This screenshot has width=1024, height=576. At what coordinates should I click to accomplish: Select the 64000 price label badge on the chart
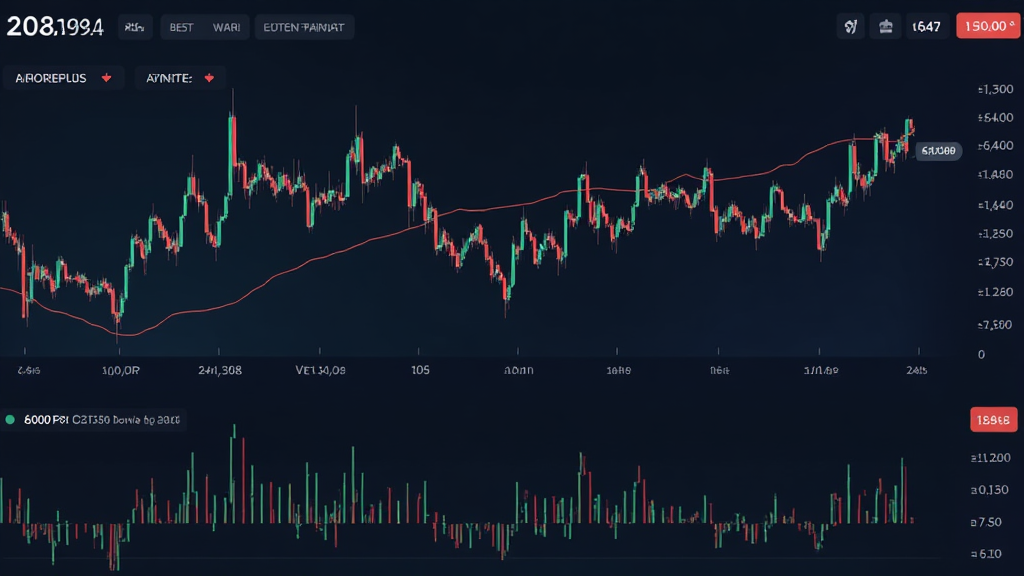[937, 150]
